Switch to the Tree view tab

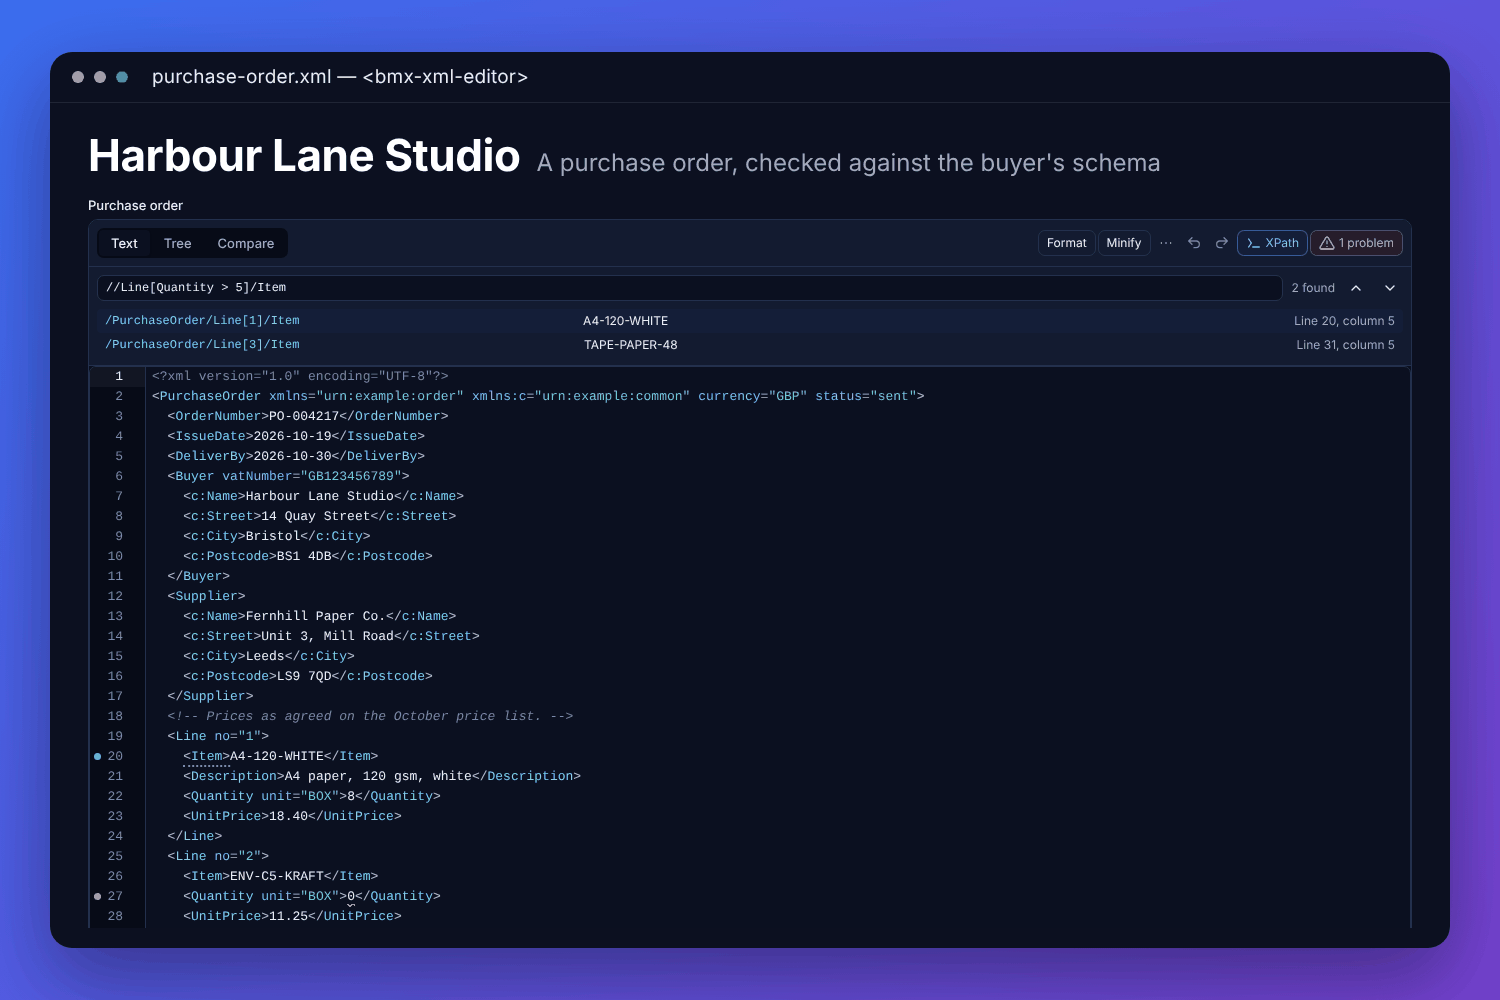click(x=178, y=243)
